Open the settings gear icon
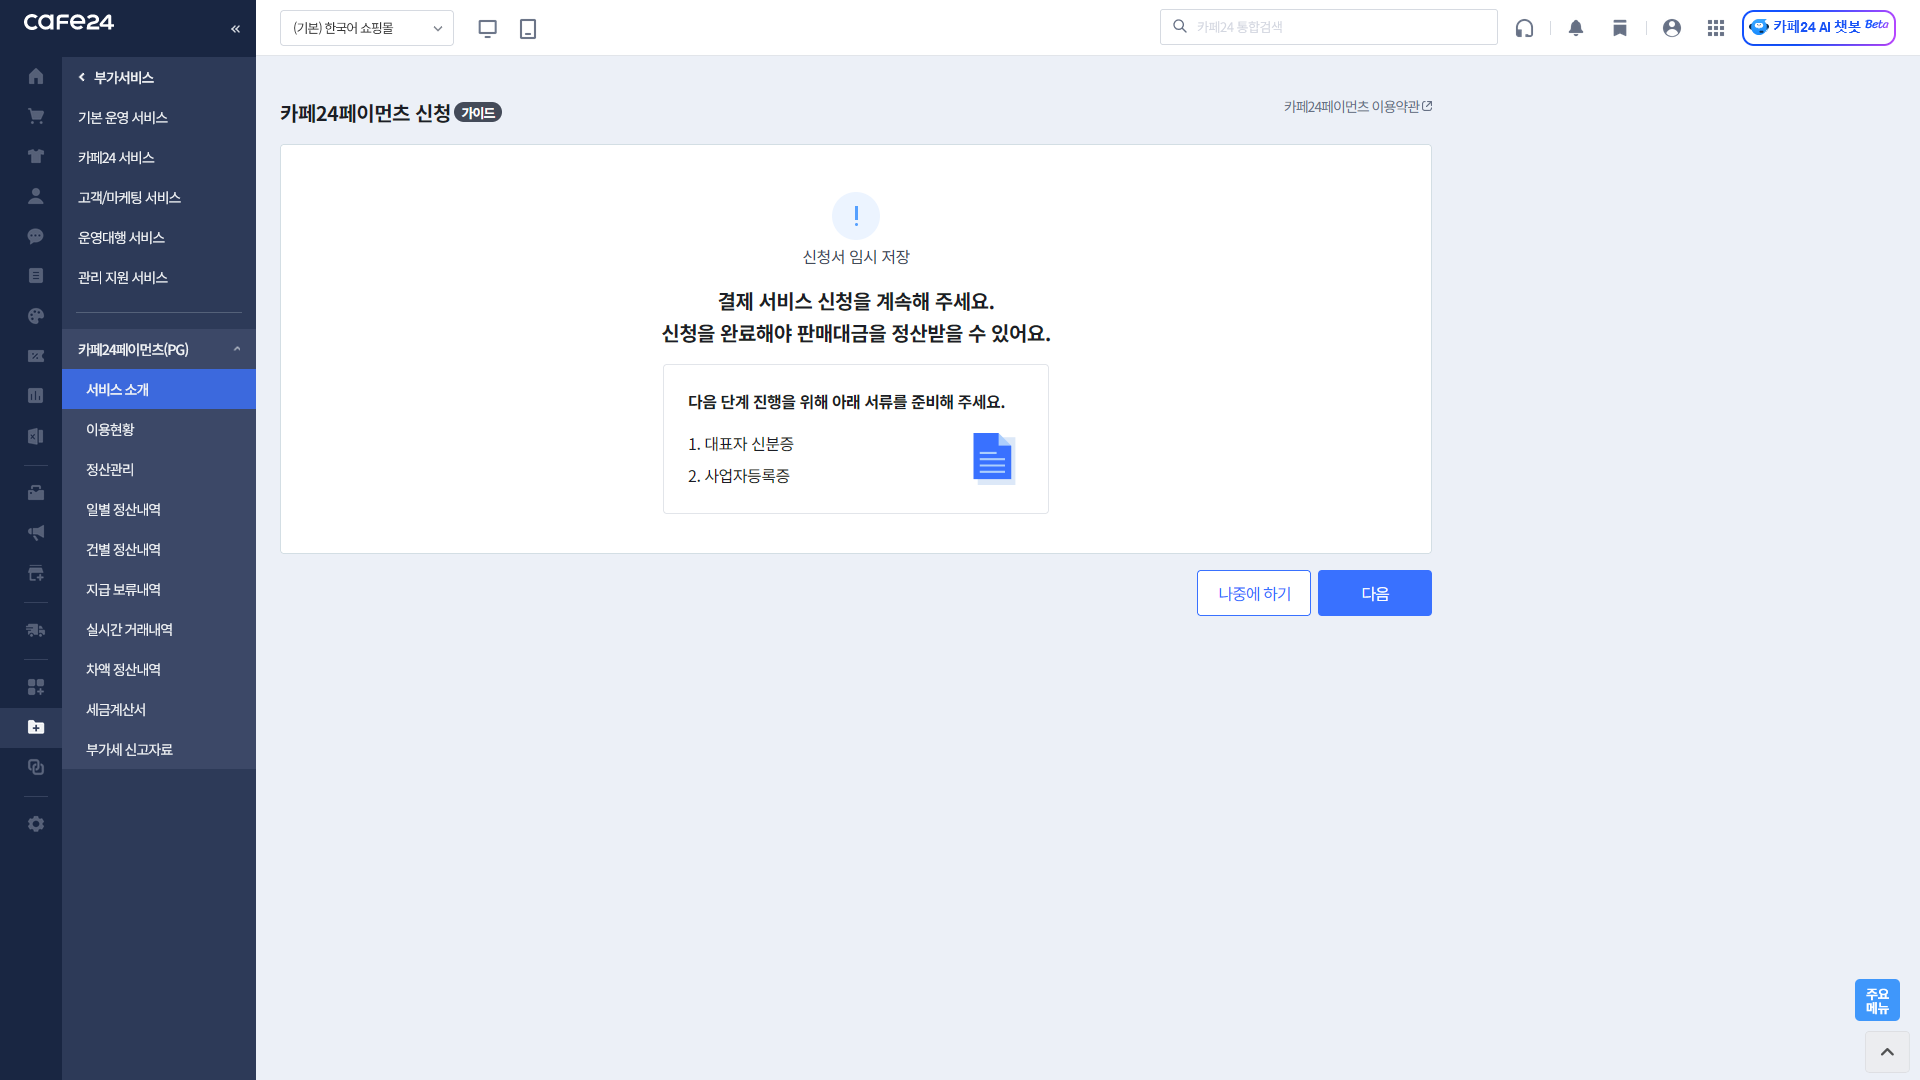Screen dimensions: 1920x1080 [x=36, y=824]
